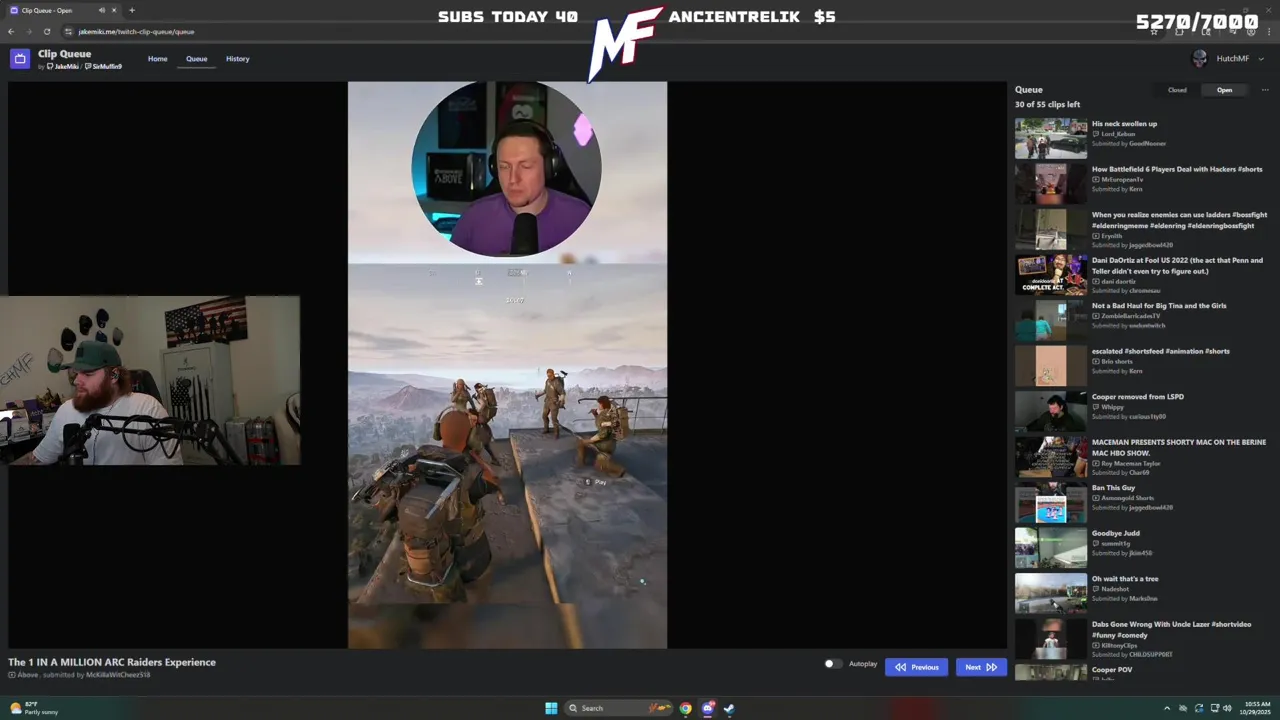Viewport: 1280px width, 720px height.
Task: Open the 'enemies can use ladders' clip thumbnail
Action: pos(1051,230)
